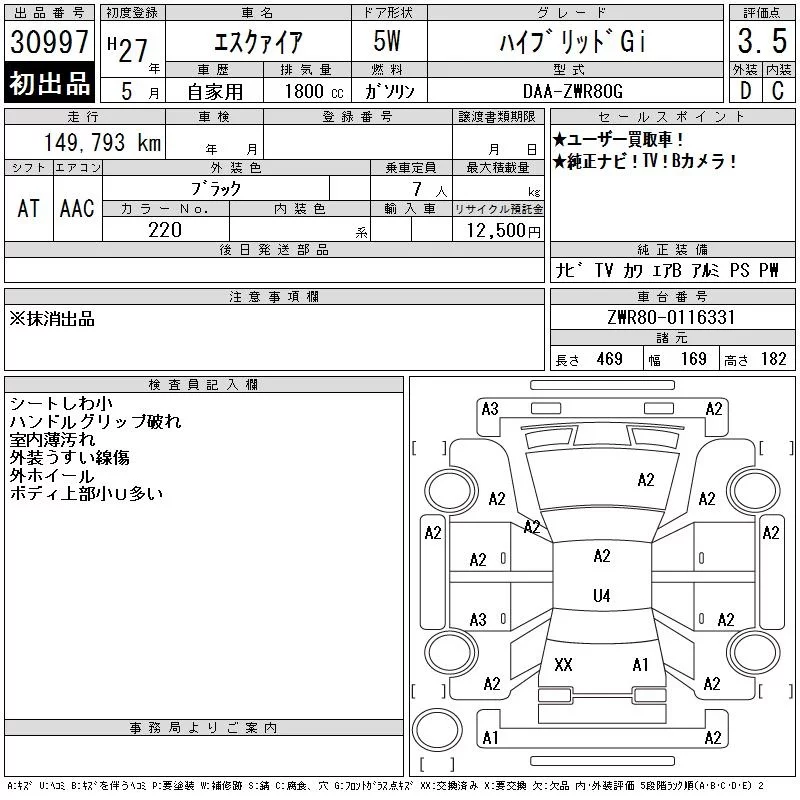The width and height of the screenshot is (800, 800).
Task: Click the evaluation score 3.5
Action: point(762,41)
